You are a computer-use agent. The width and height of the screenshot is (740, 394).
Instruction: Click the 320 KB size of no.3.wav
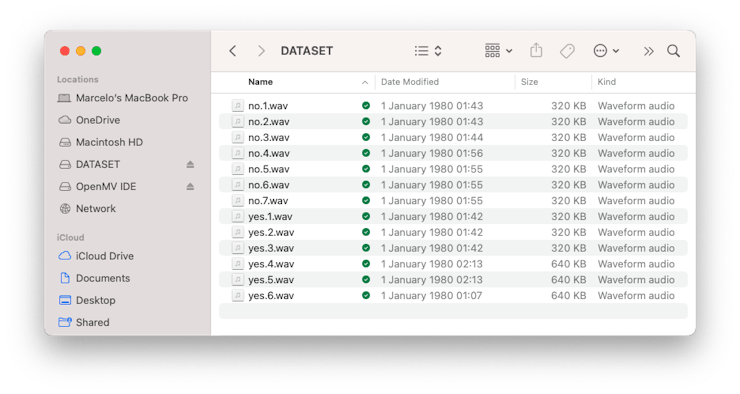pyautogui.click(x=569, y=137)
